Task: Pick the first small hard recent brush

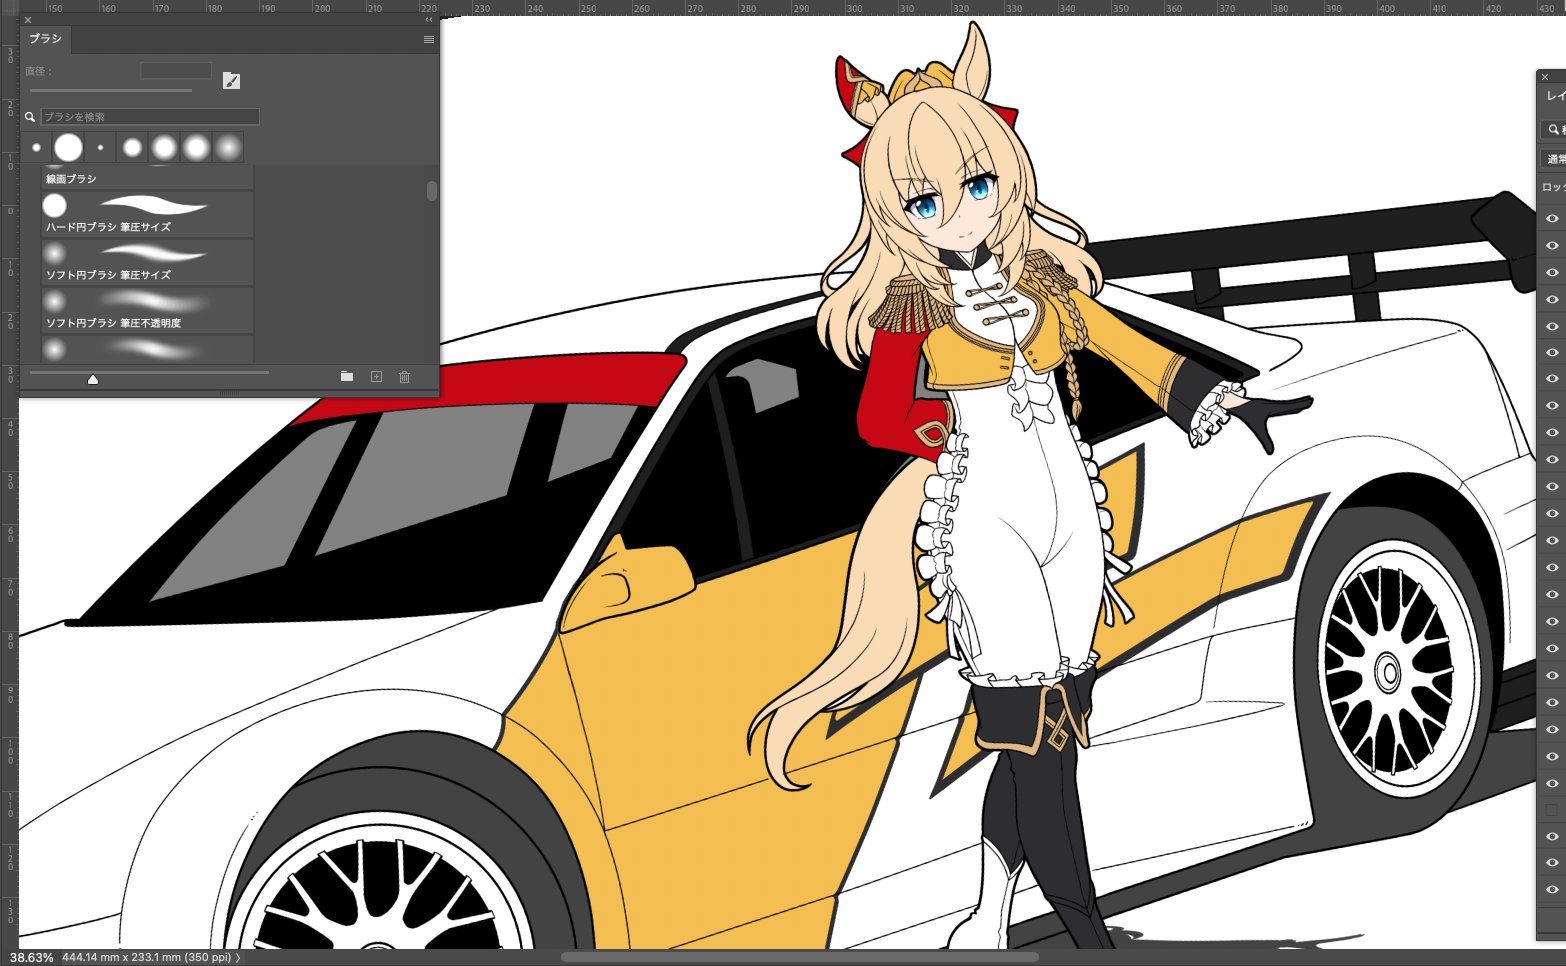Action: [37, 147]
